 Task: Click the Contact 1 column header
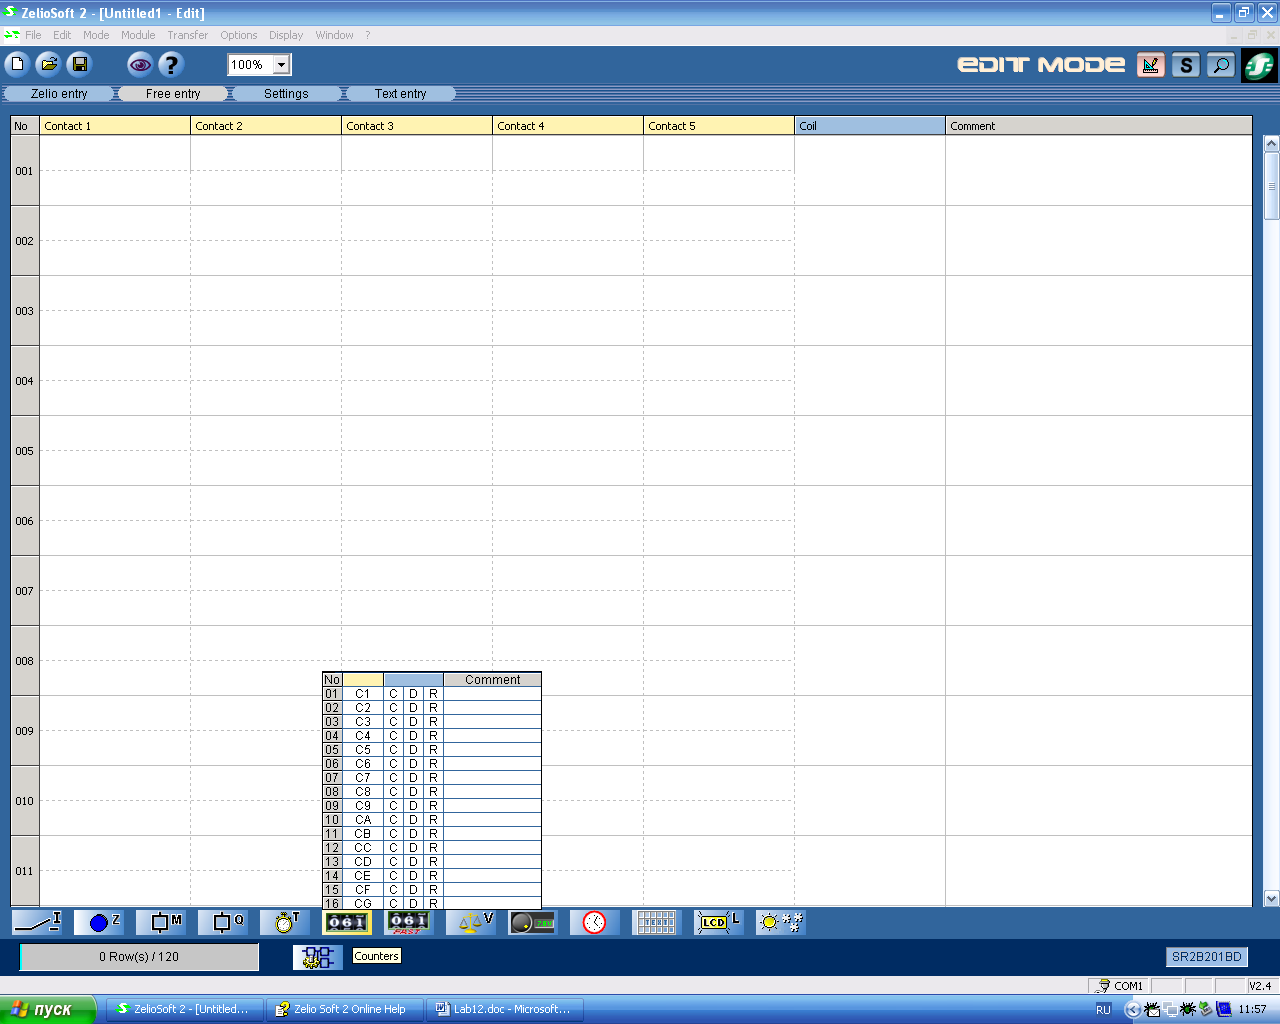click(115, 126)
